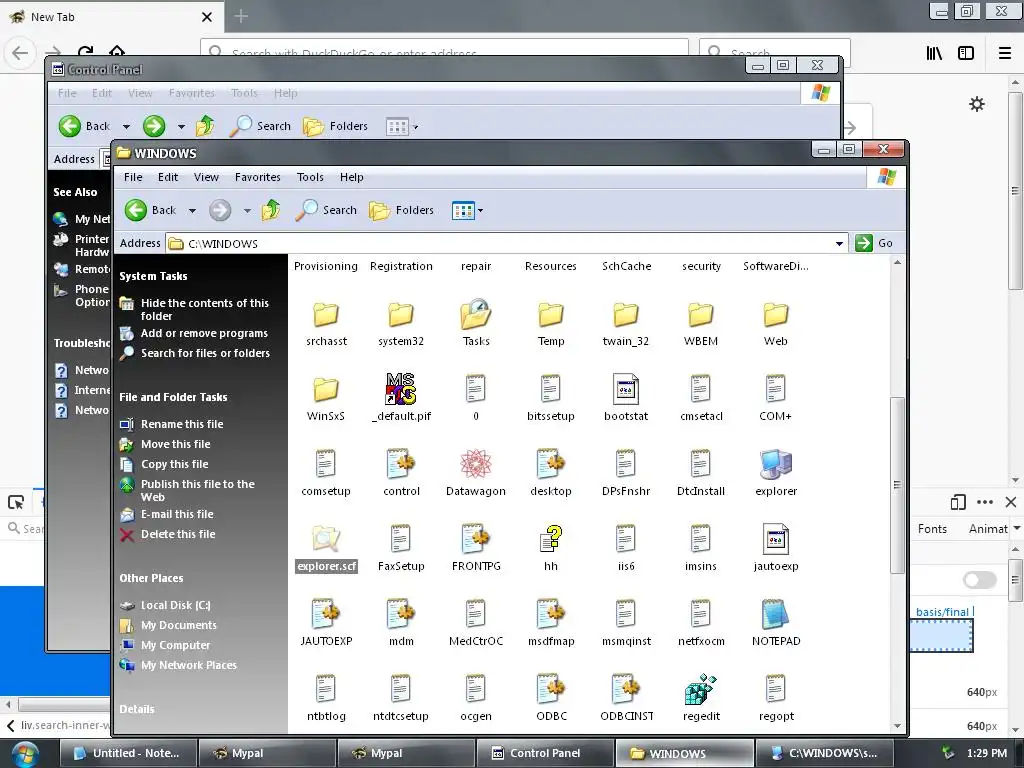Click Rename this file link
Image resolution: width=1024 pixels, height=768 pixels.
pyautogui.click(x=182, y=424)
